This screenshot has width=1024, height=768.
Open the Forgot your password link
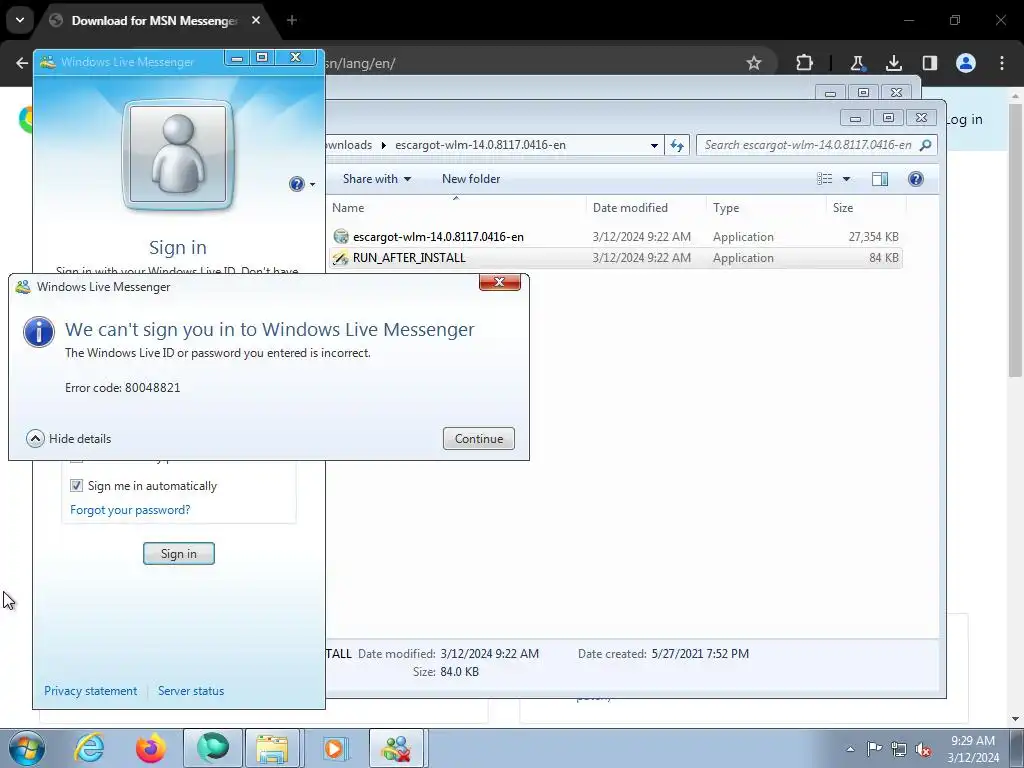[130, 510]
